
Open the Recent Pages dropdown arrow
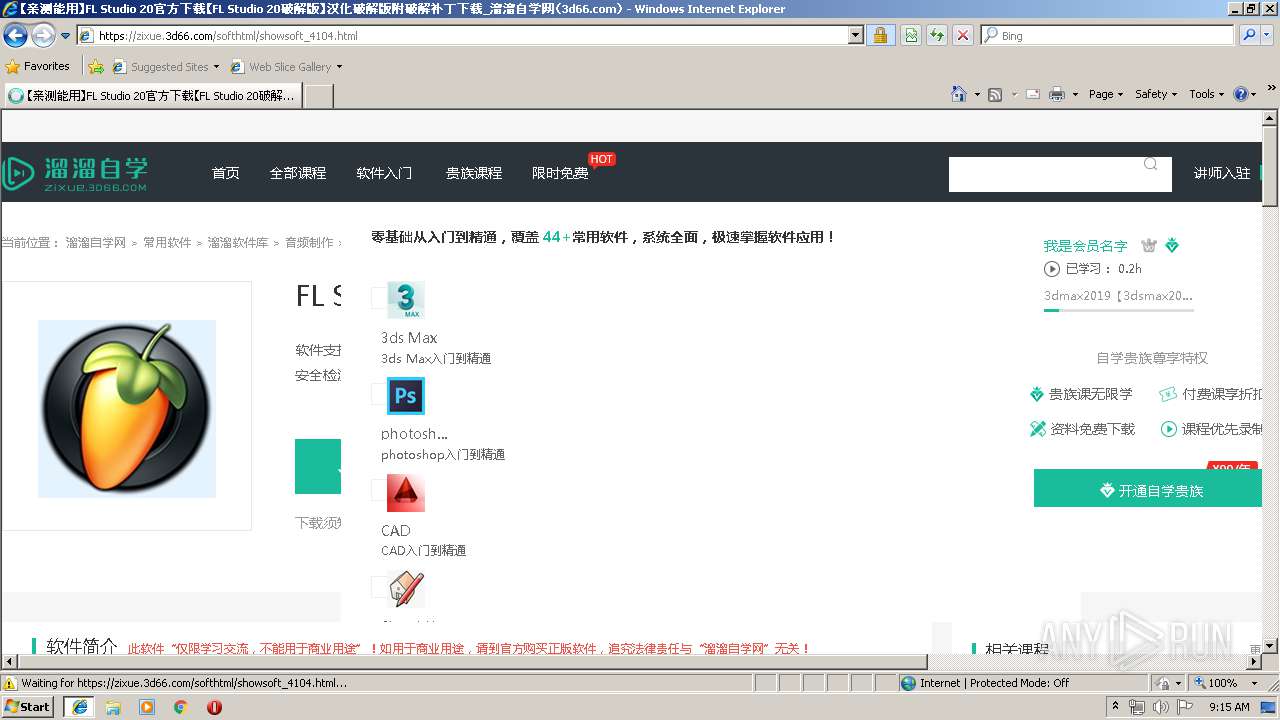point(65,36)
